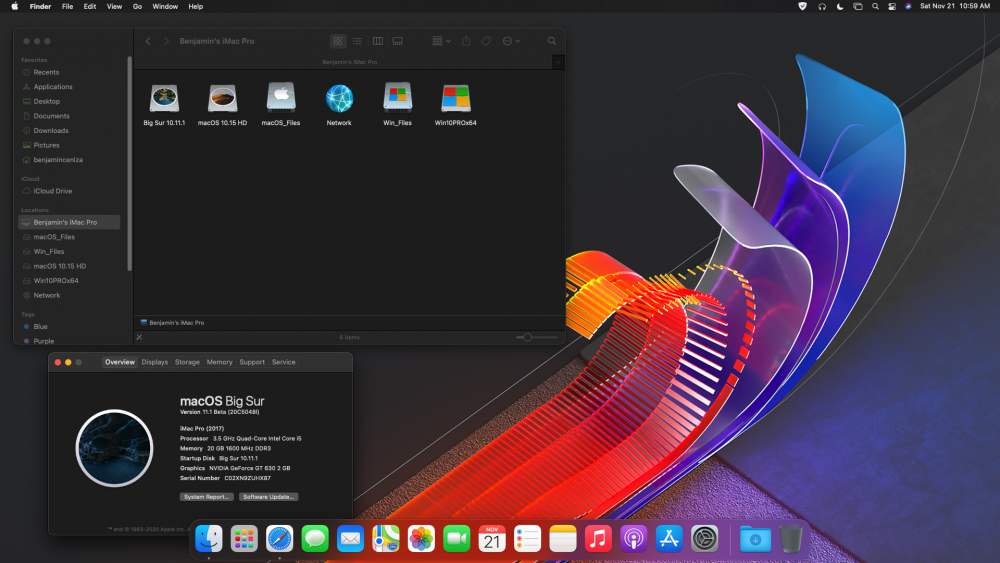
Task: Switch to the Storage tab in About This Mac
Action: pyautogui.click(x=187, y=362)
